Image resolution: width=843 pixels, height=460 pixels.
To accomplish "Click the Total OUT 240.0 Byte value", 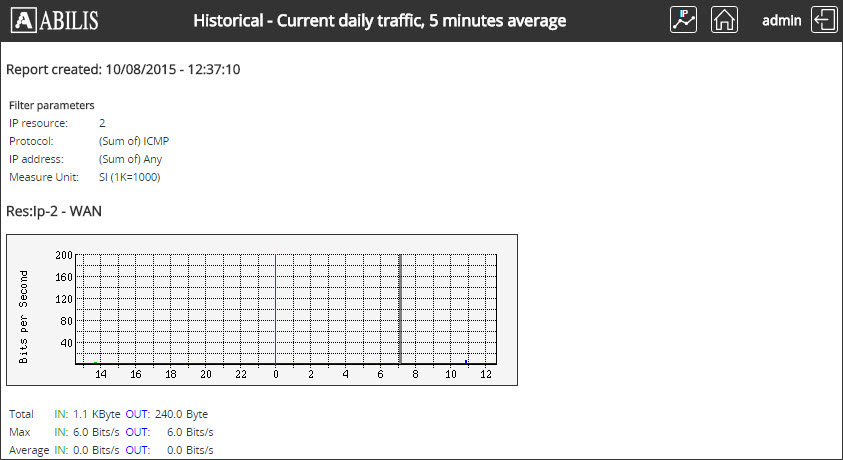I will [181, 414].
